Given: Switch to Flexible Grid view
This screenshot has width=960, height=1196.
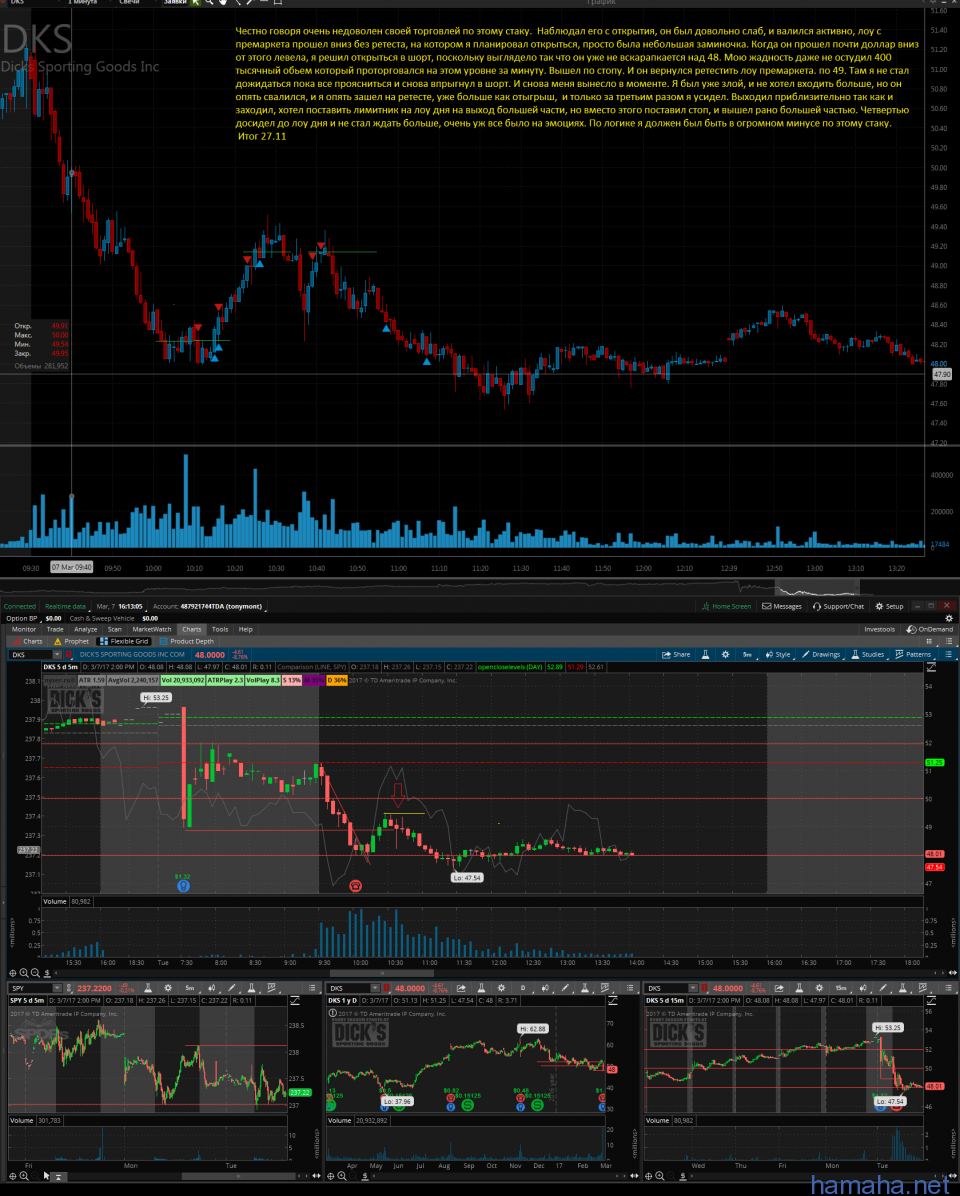Looking at the screenshot, I should click(124, 641).
